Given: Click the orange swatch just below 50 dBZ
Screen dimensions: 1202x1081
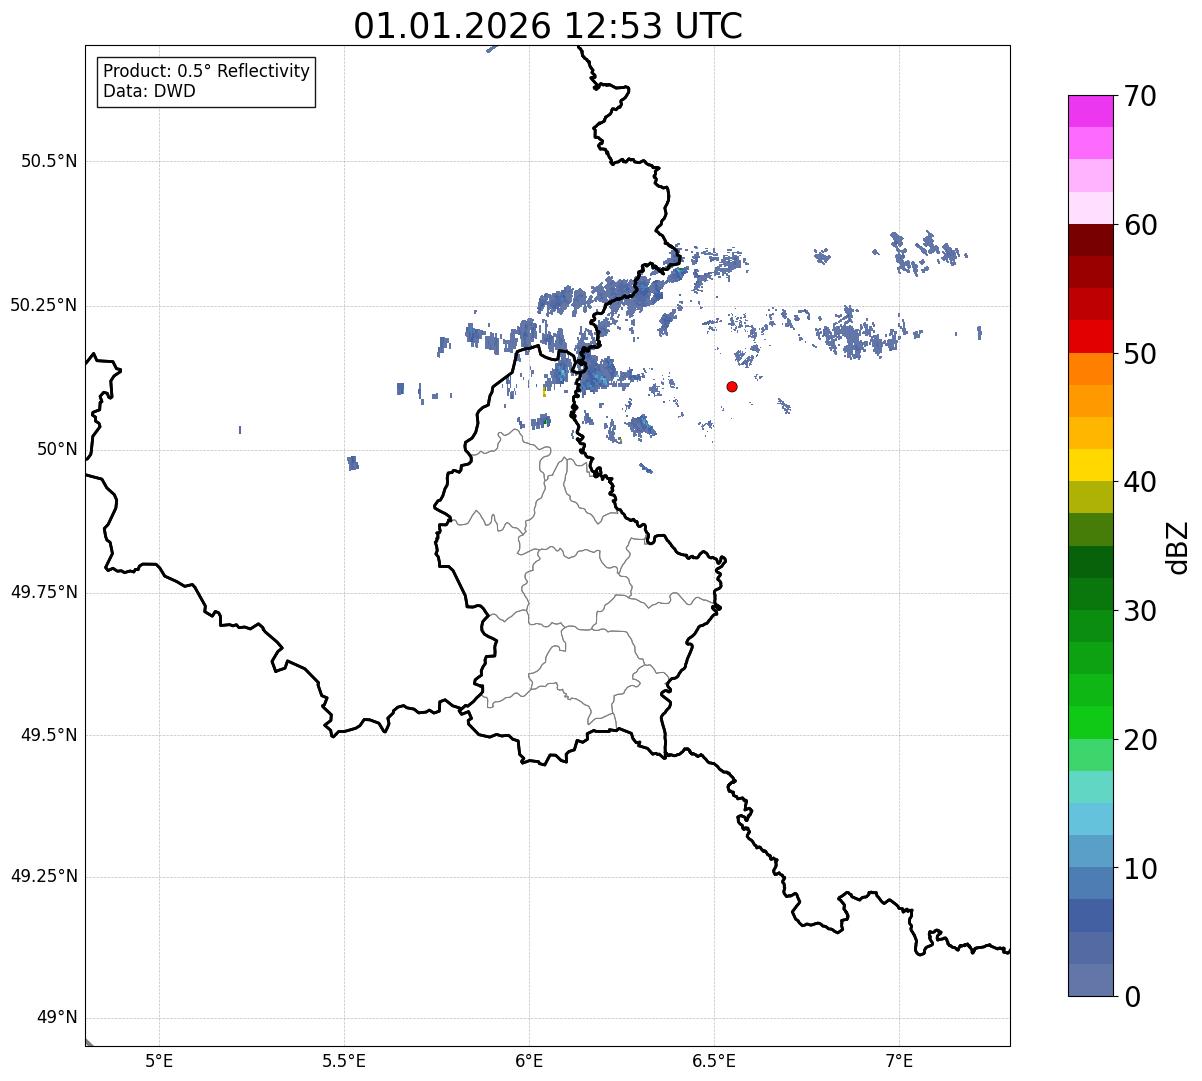Looking at the screenshot, I should point(1091,369).
